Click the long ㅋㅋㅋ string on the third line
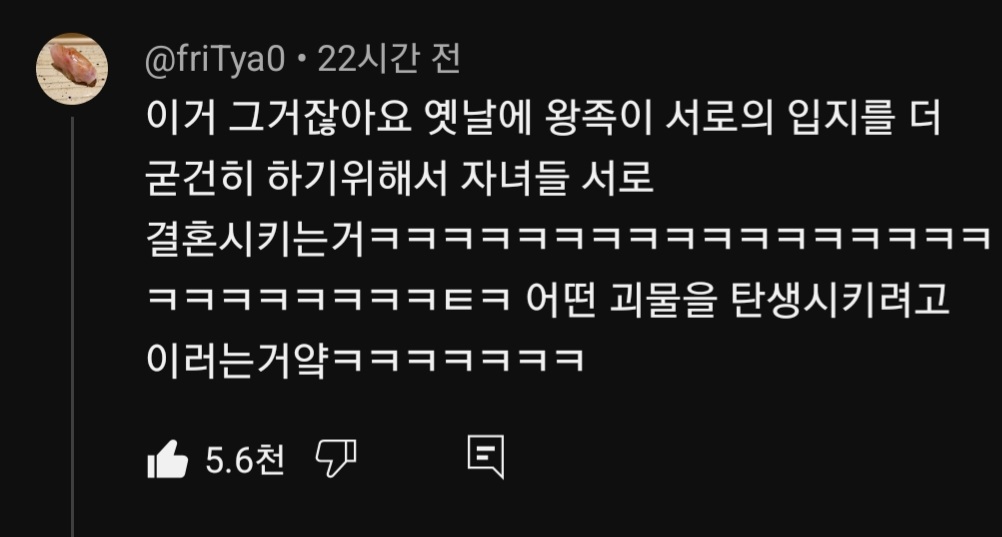The height and width of the screenshot is (537, 1002). (678, 240)
